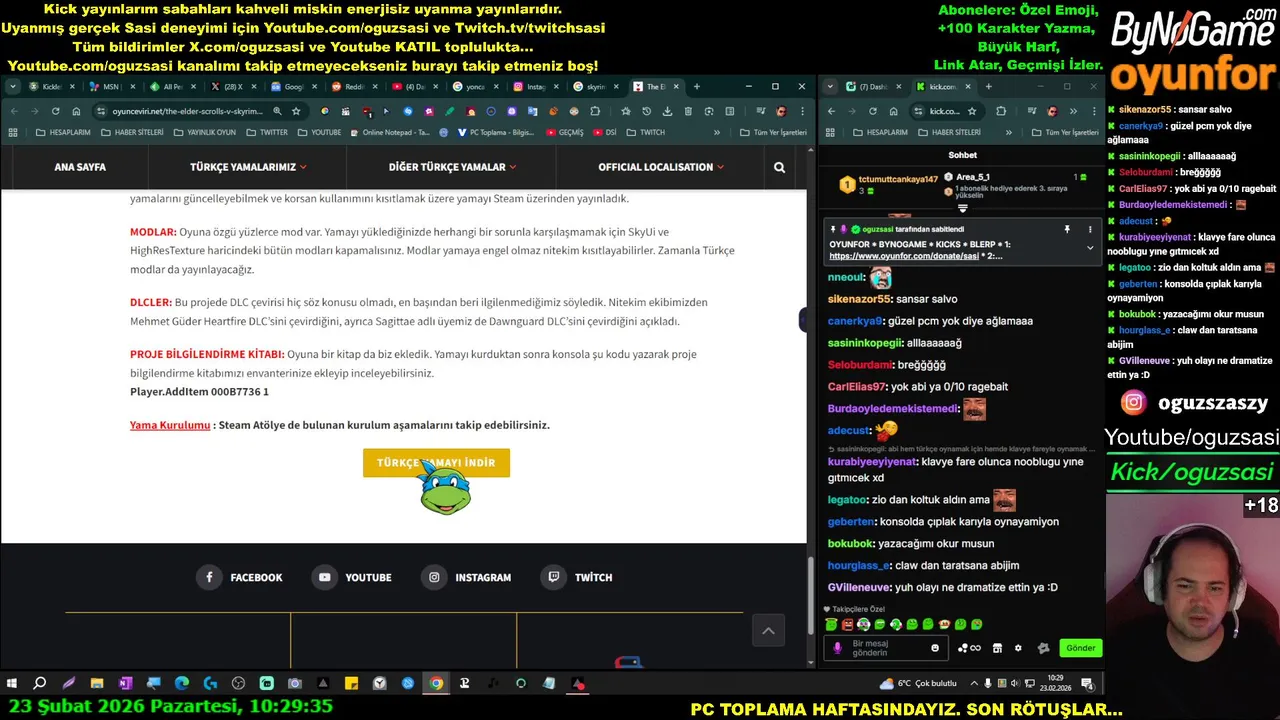Open browser history clock icon
The image size is (1280, 720).
646,111
